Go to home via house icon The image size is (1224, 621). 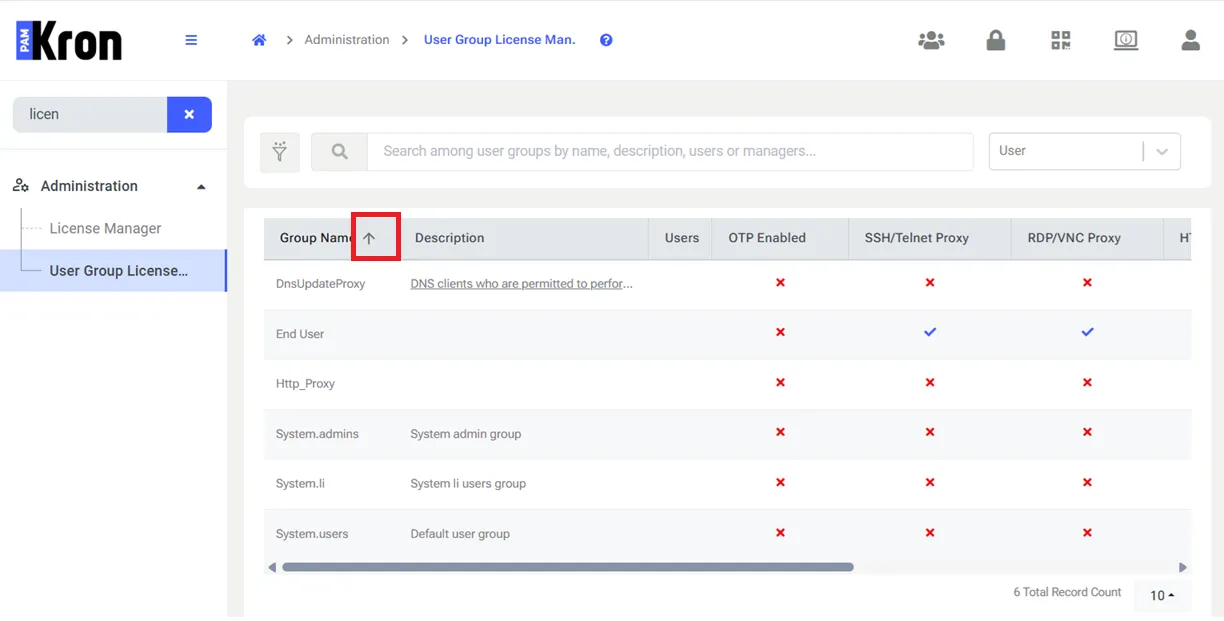coord(259,40)
